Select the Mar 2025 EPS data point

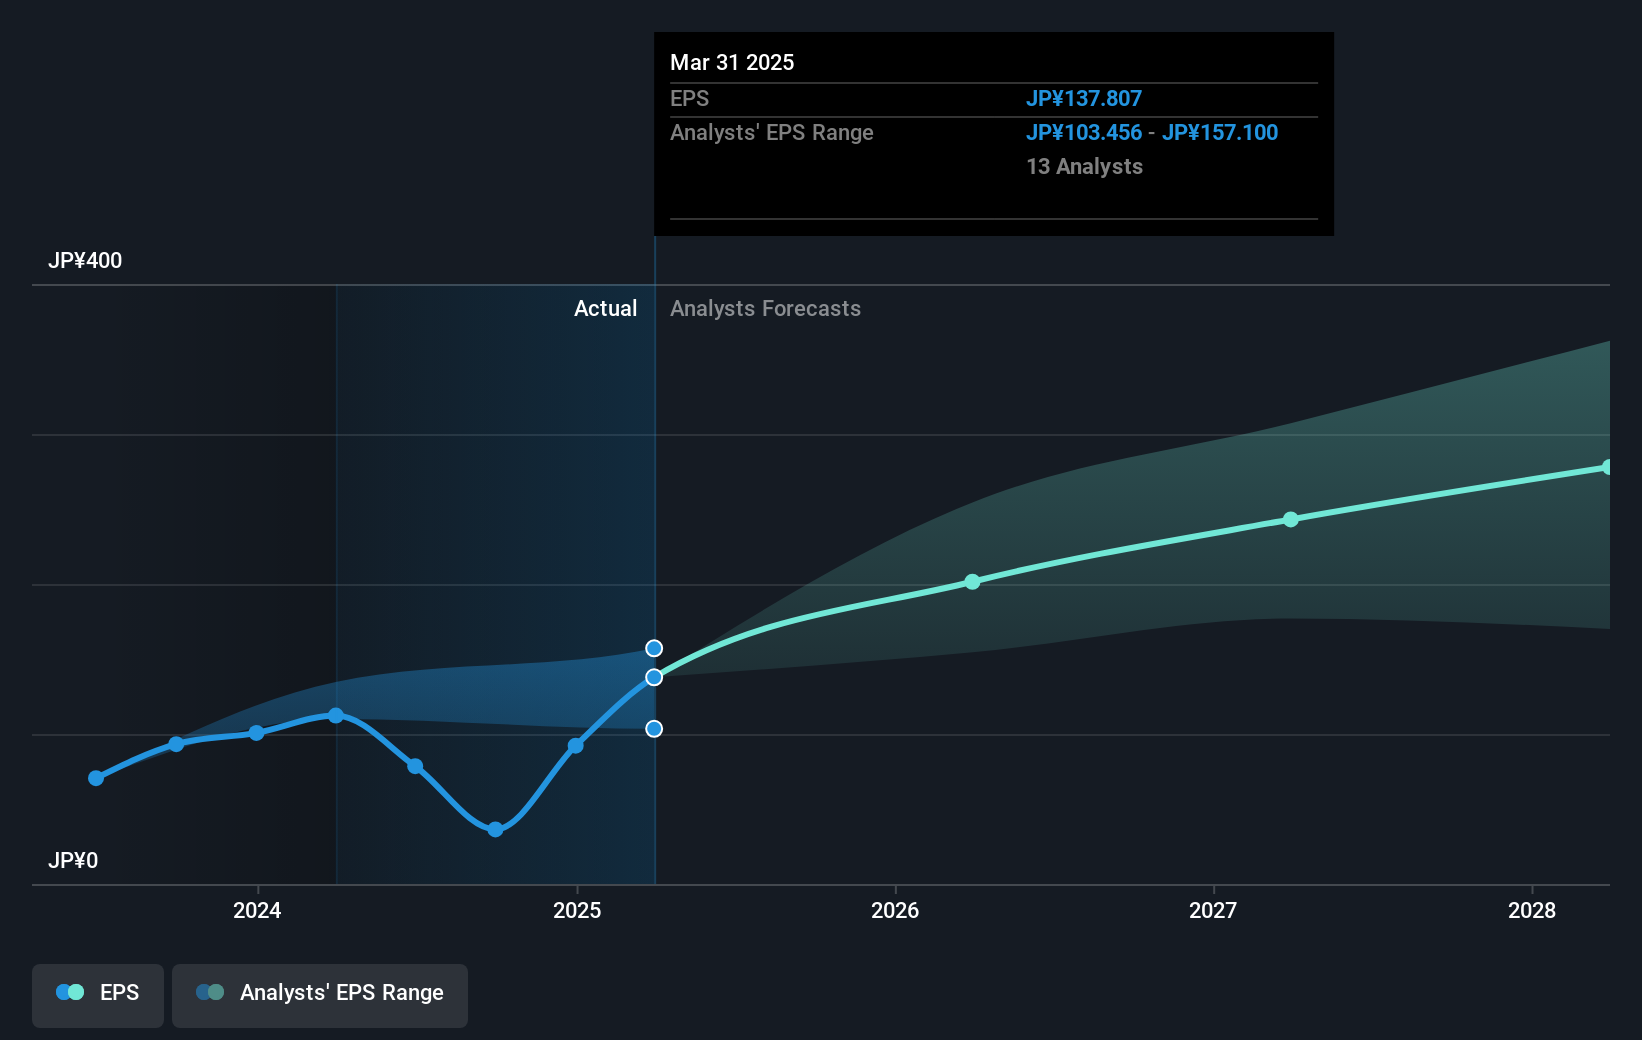point(654,677)
